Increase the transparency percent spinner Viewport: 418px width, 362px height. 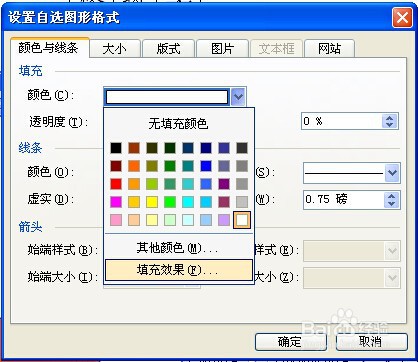[x=389, y=117]
